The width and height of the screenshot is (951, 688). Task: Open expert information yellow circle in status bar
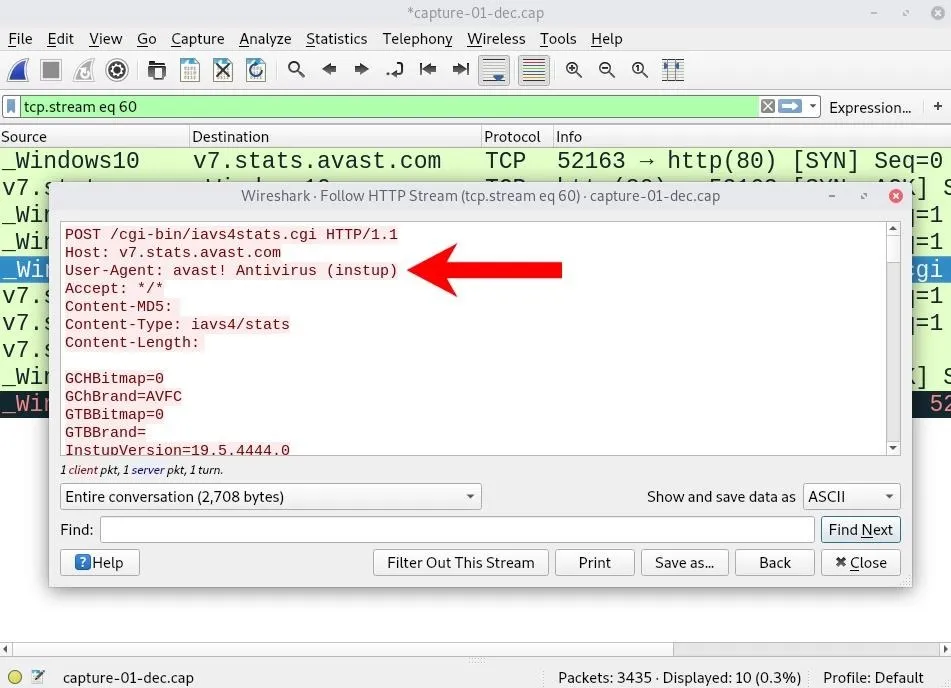pos(15,677)
